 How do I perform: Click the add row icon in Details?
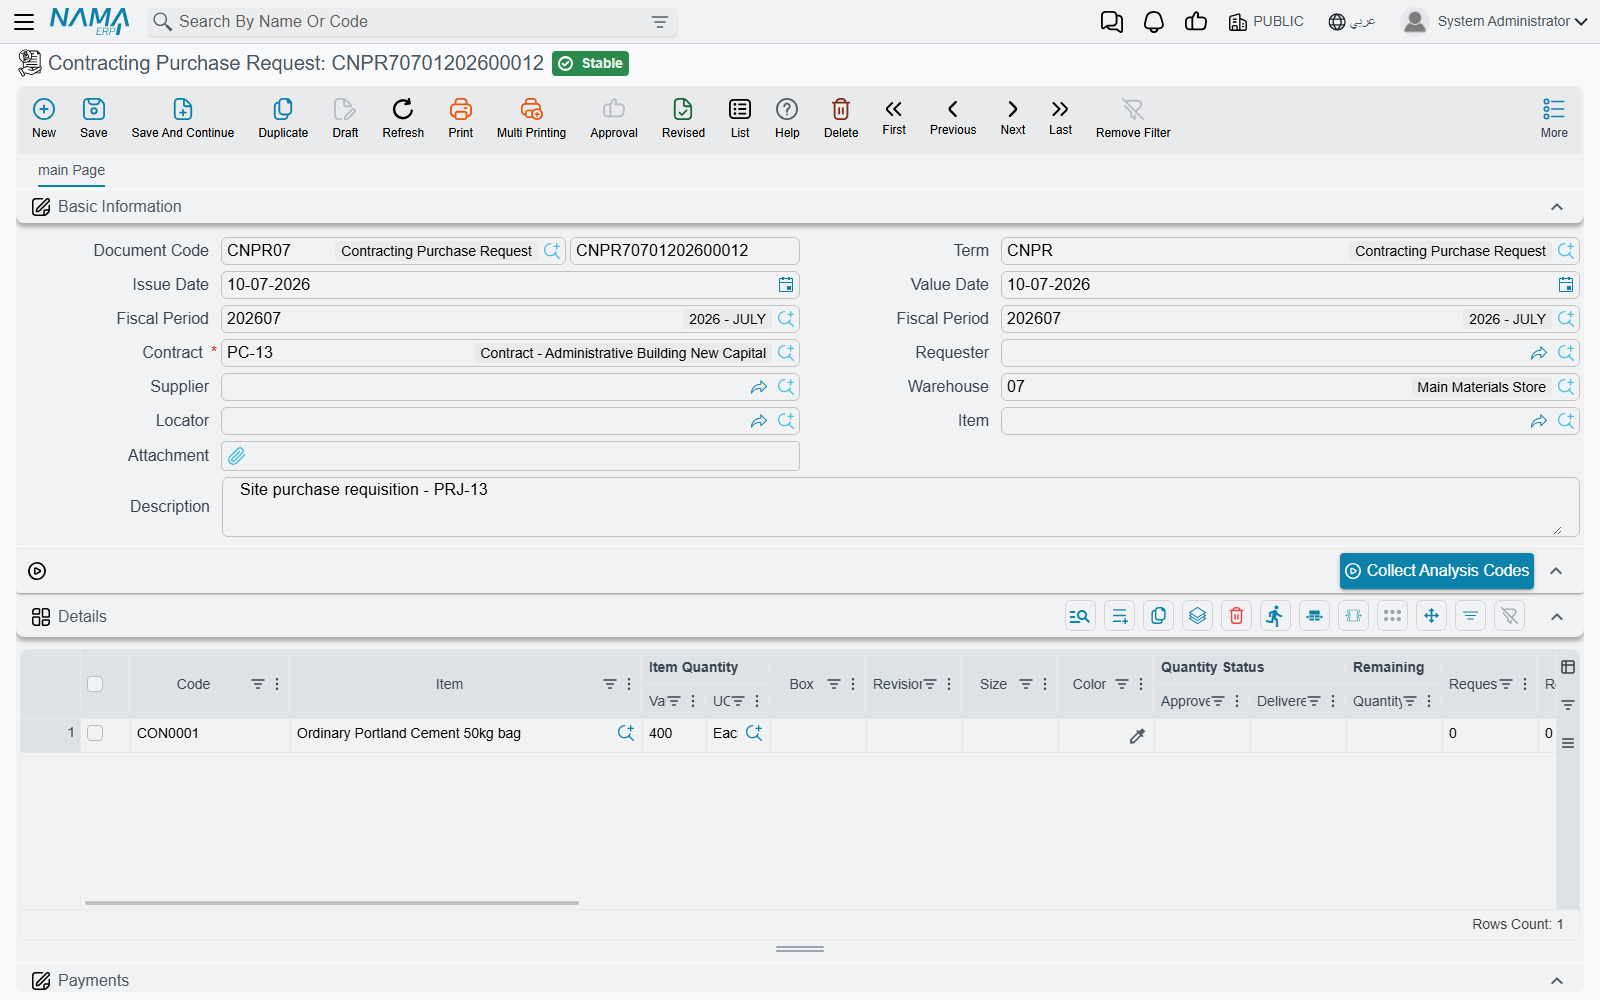pyautogui.click(x=1120, y=616)
